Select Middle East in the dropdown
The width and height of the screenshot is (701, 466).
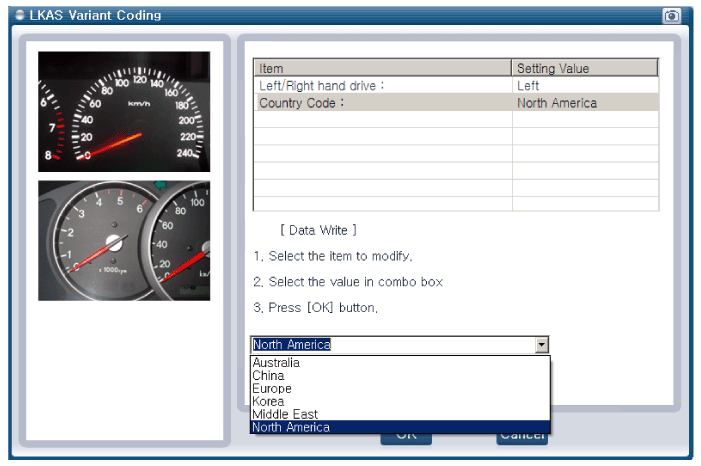tap(284, 415)
